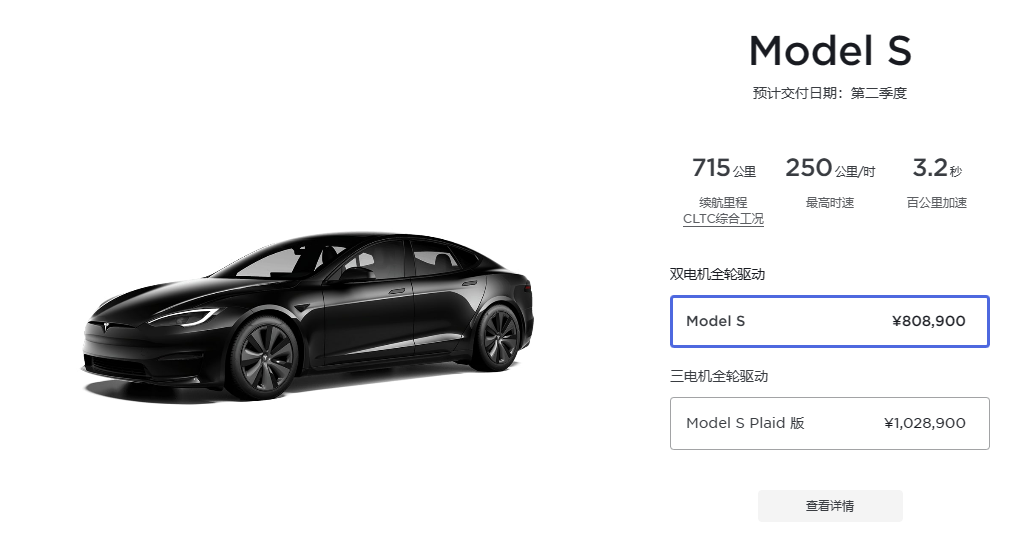Click the 3.2 秒 acceleration figure
Screen dimensions: 1035x550
[x=937, y=168]
